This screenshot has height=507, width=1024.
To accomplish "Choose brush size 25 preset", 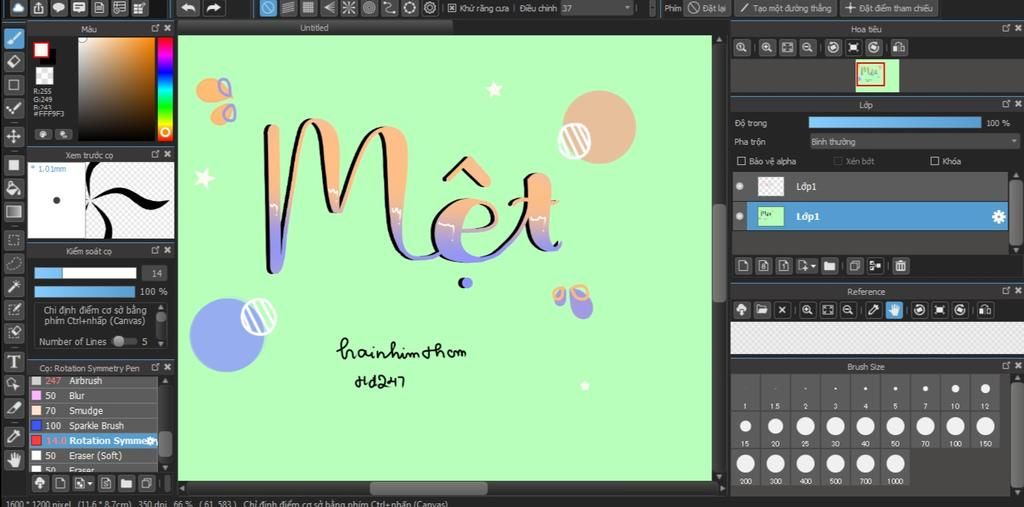I will coord(805,431).
